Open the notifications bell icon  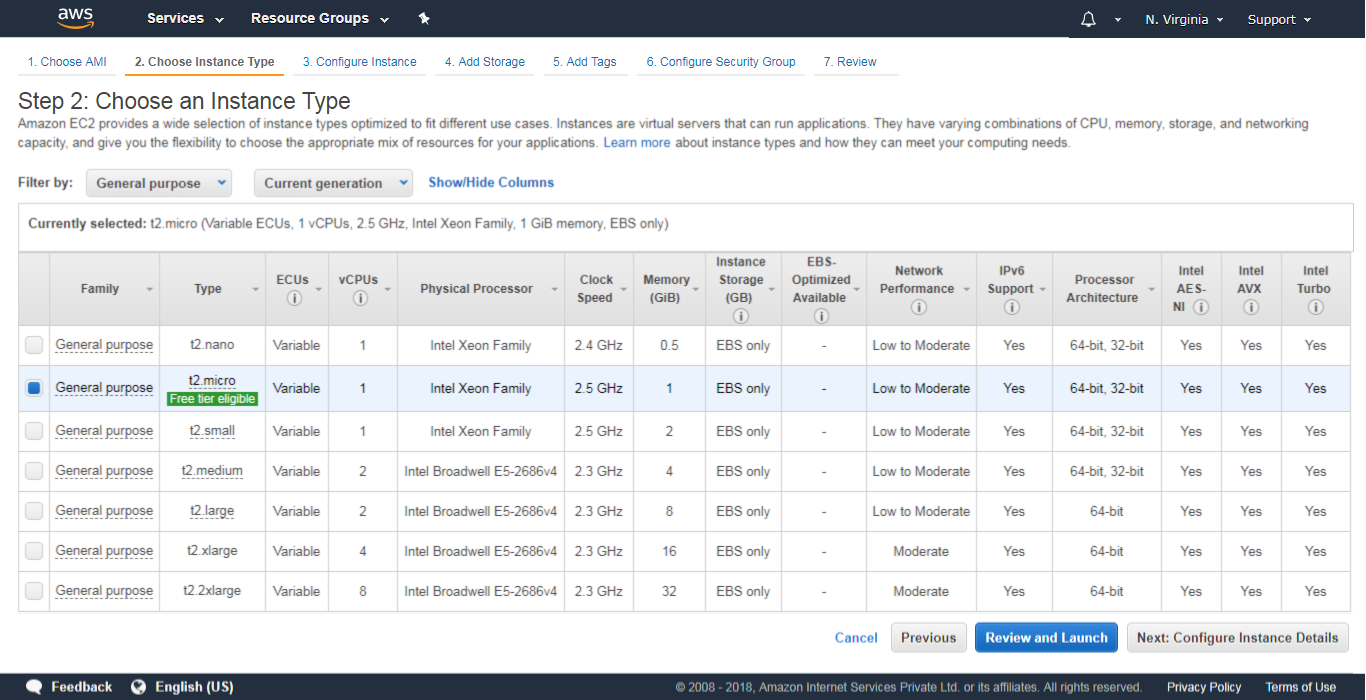coord(1089,19)
